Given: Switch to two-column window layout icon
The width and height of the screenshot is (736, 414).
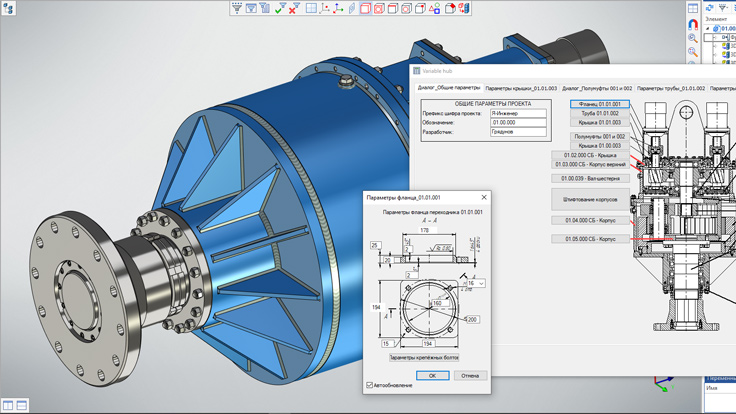Looking at the screenshot, I should click(8, 405).
